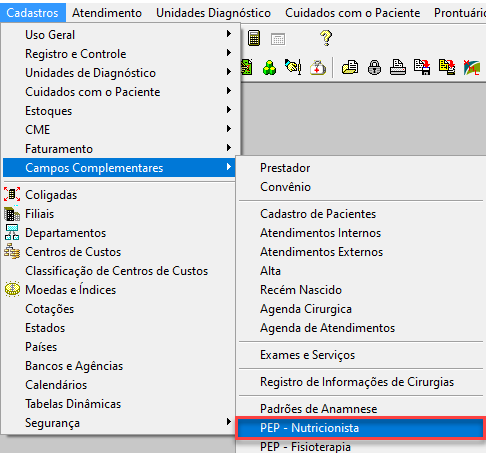Click the green sheet icon beside cubes
The width and height of the screenshot is (486, 453).
(x=247, y=67)
